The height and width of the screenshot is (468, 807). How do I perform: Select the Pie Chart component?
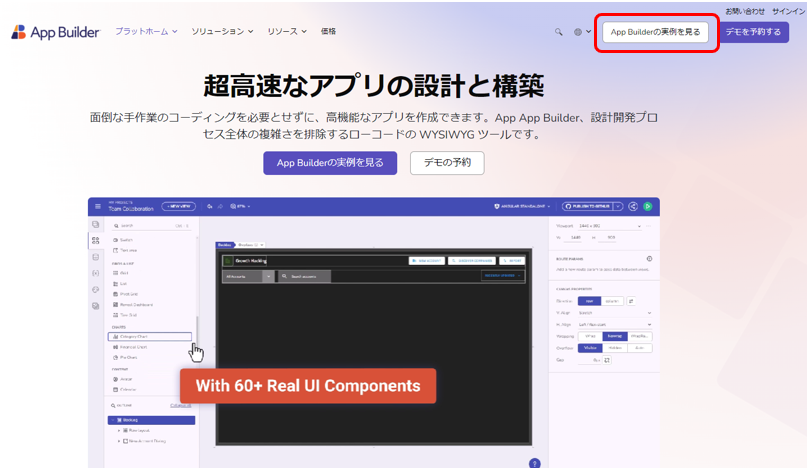(x=125, y=357)
